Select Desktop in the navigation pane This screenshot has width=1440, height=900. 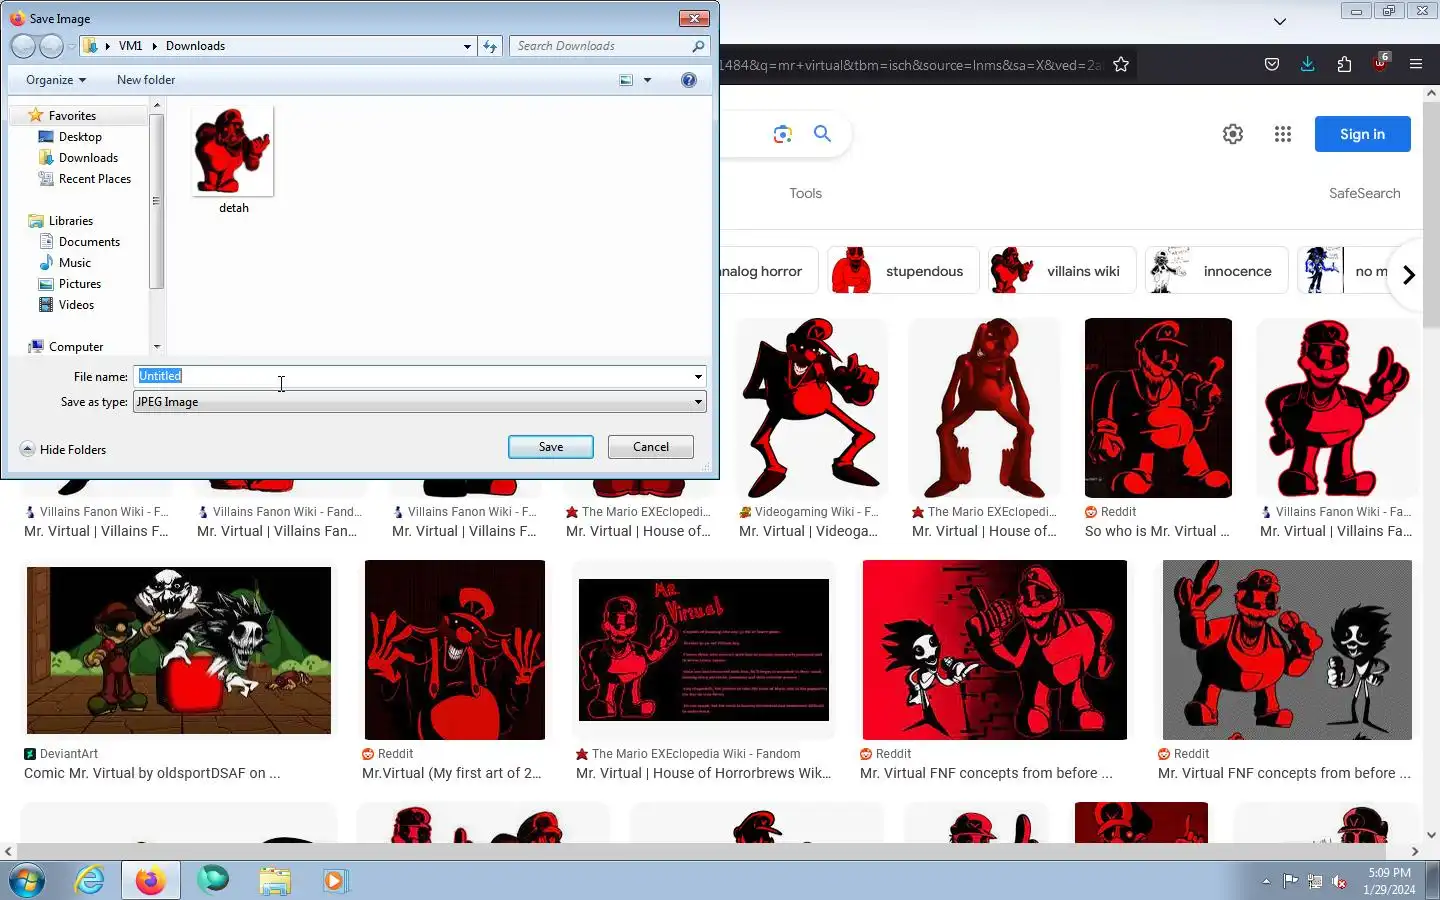[x=80, y=137]
